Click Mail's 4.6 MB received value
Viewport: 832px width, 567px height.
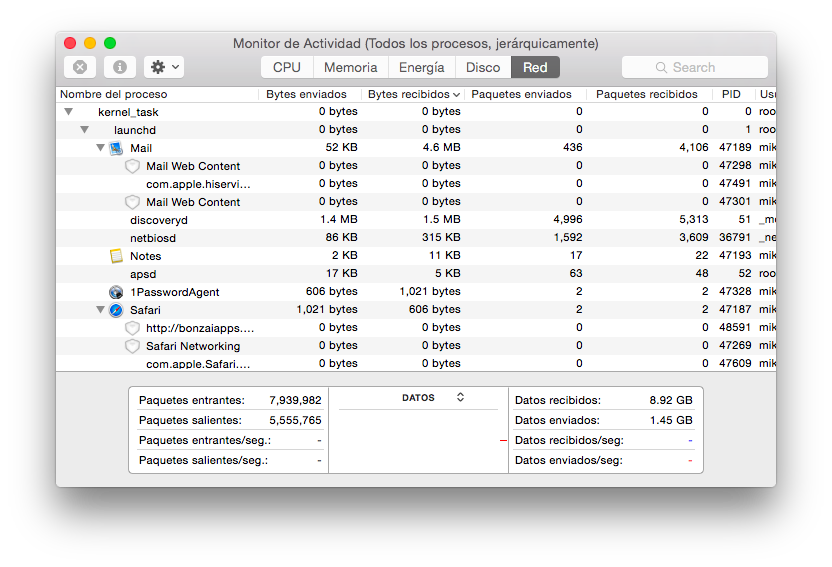441,147
